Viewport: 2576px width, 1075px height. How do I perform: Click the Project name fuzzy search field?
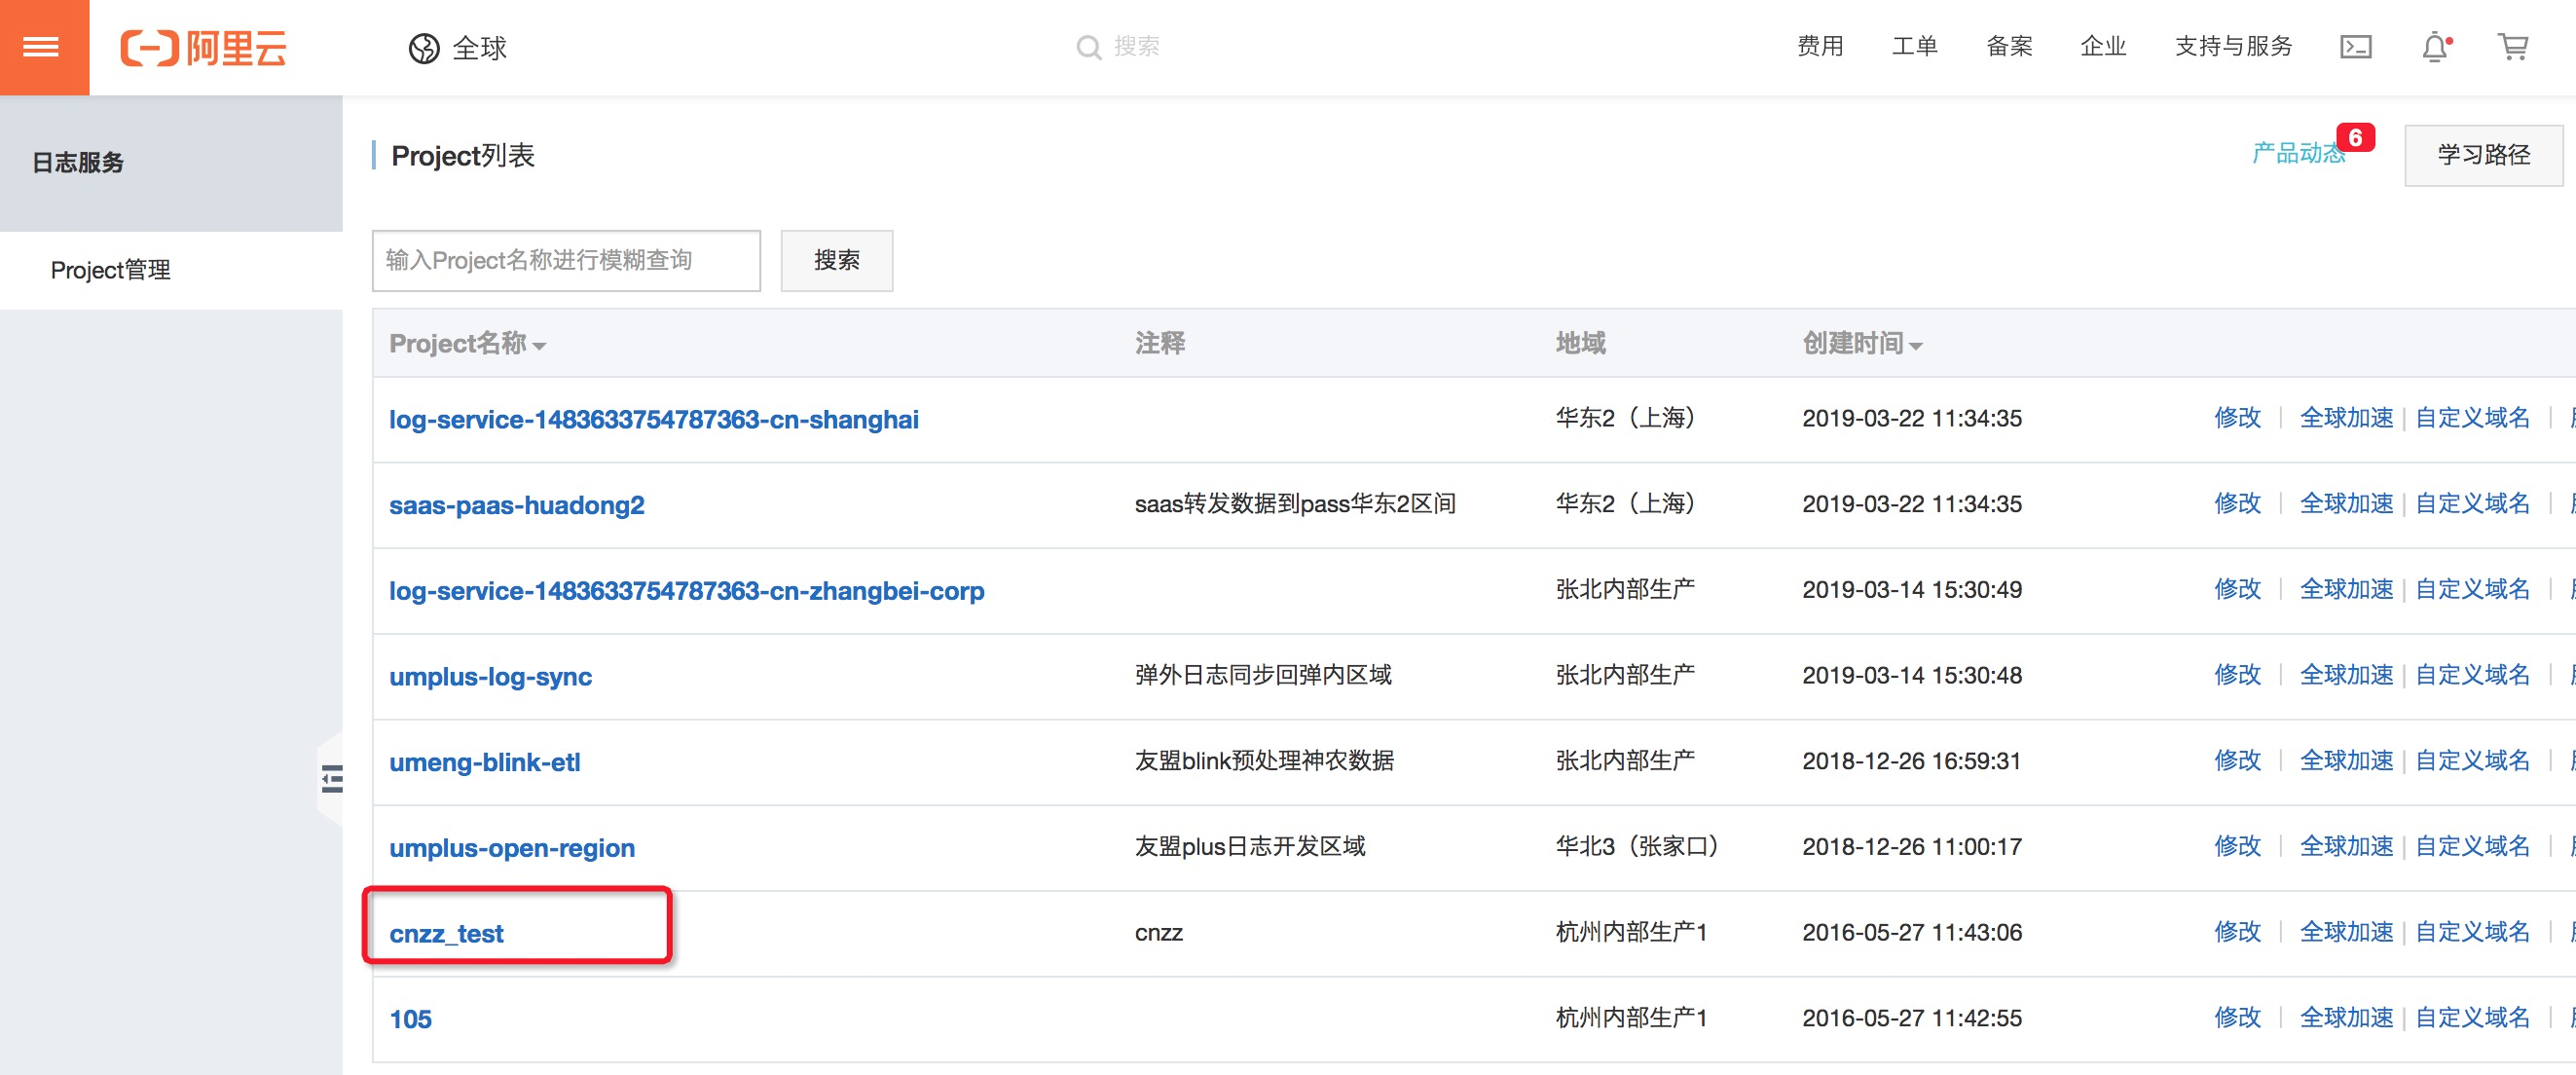(566, 261)
